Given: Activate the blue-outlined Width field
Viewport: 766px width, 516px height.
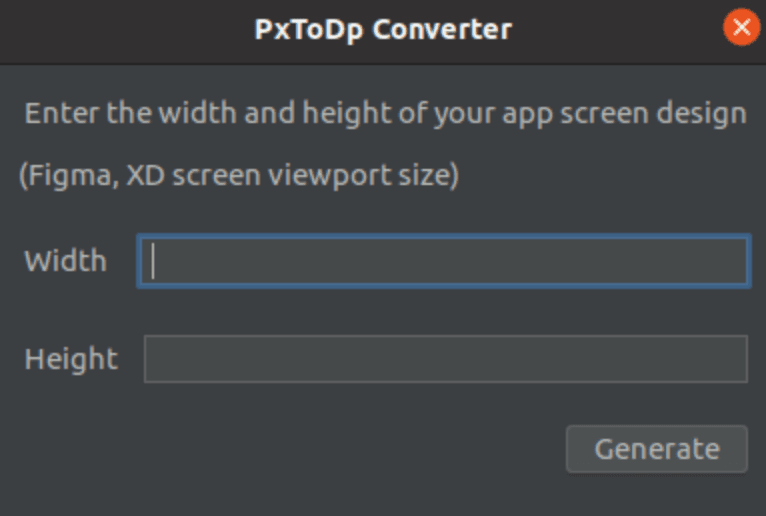Looking at the screenshot, I should pos(444,261).
